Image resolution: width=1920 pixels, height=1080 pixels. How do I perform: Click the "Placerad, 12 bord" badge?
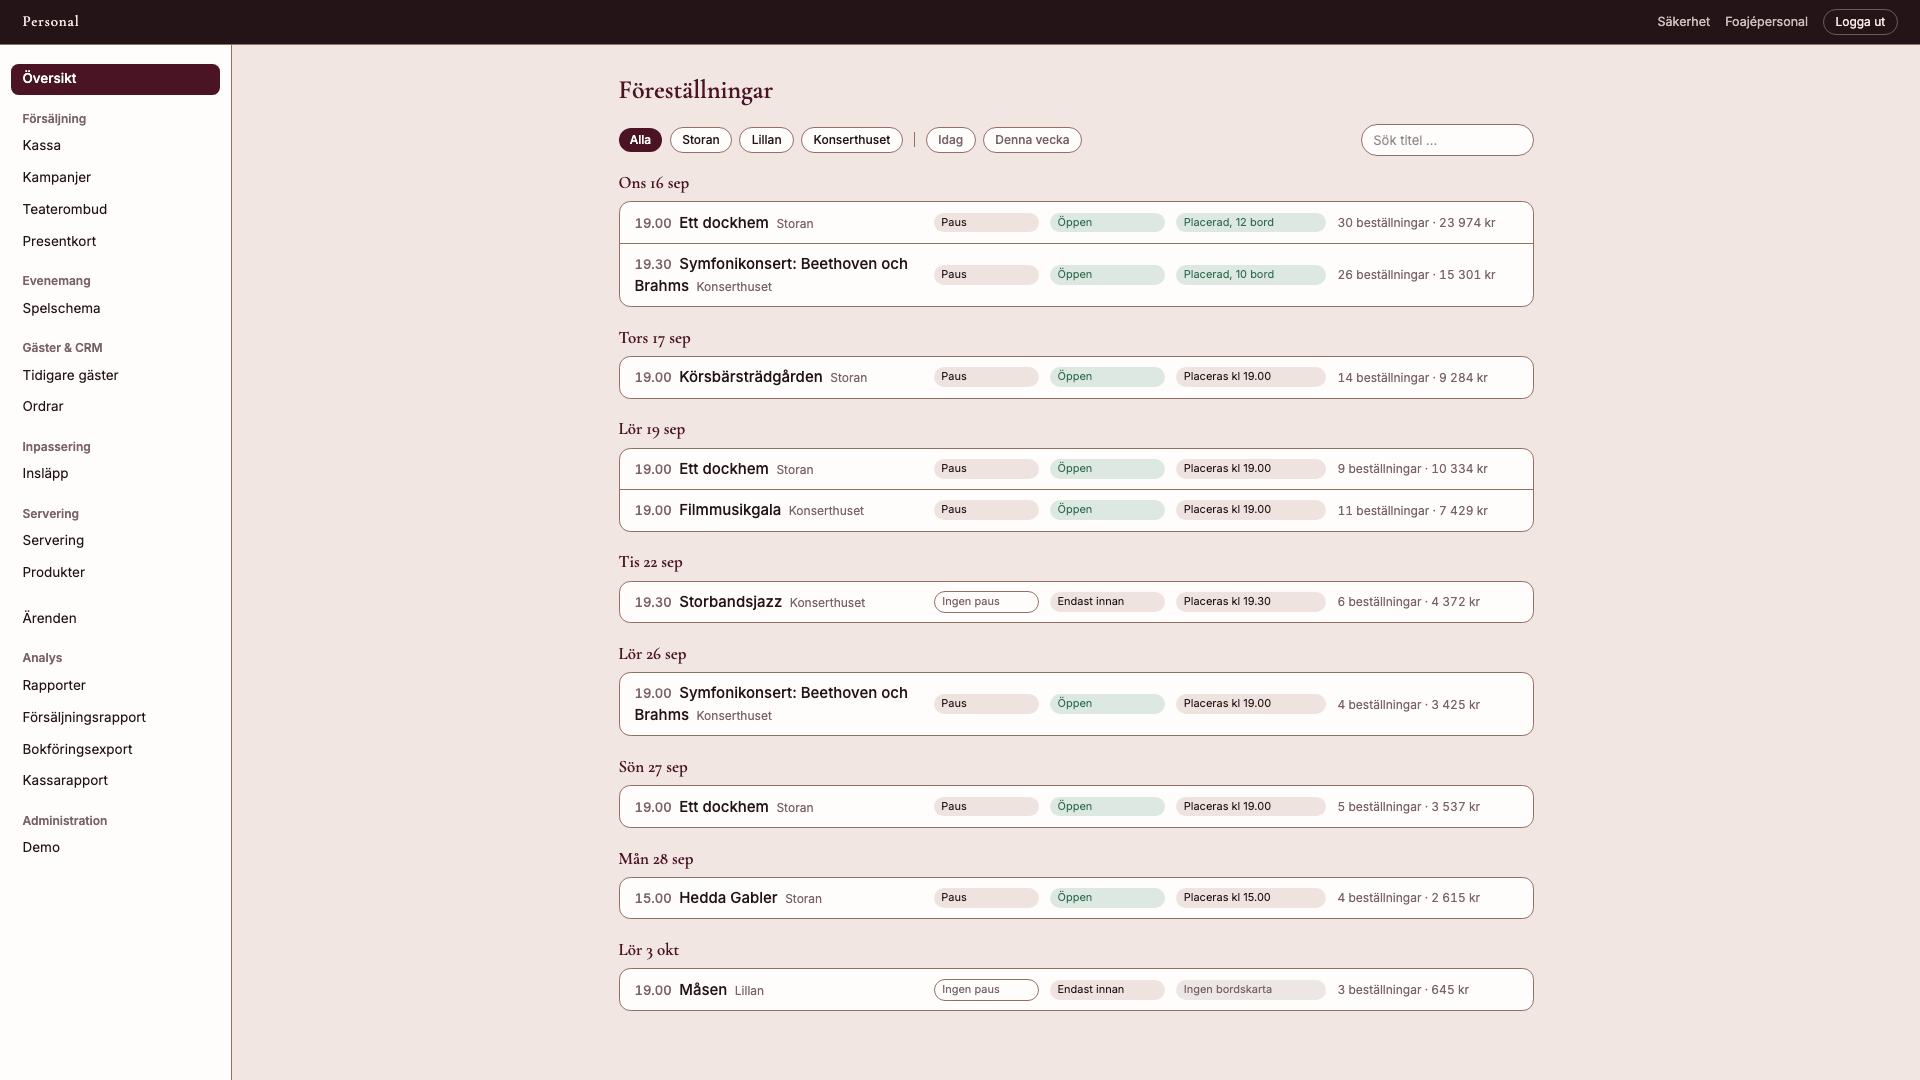1251,223
